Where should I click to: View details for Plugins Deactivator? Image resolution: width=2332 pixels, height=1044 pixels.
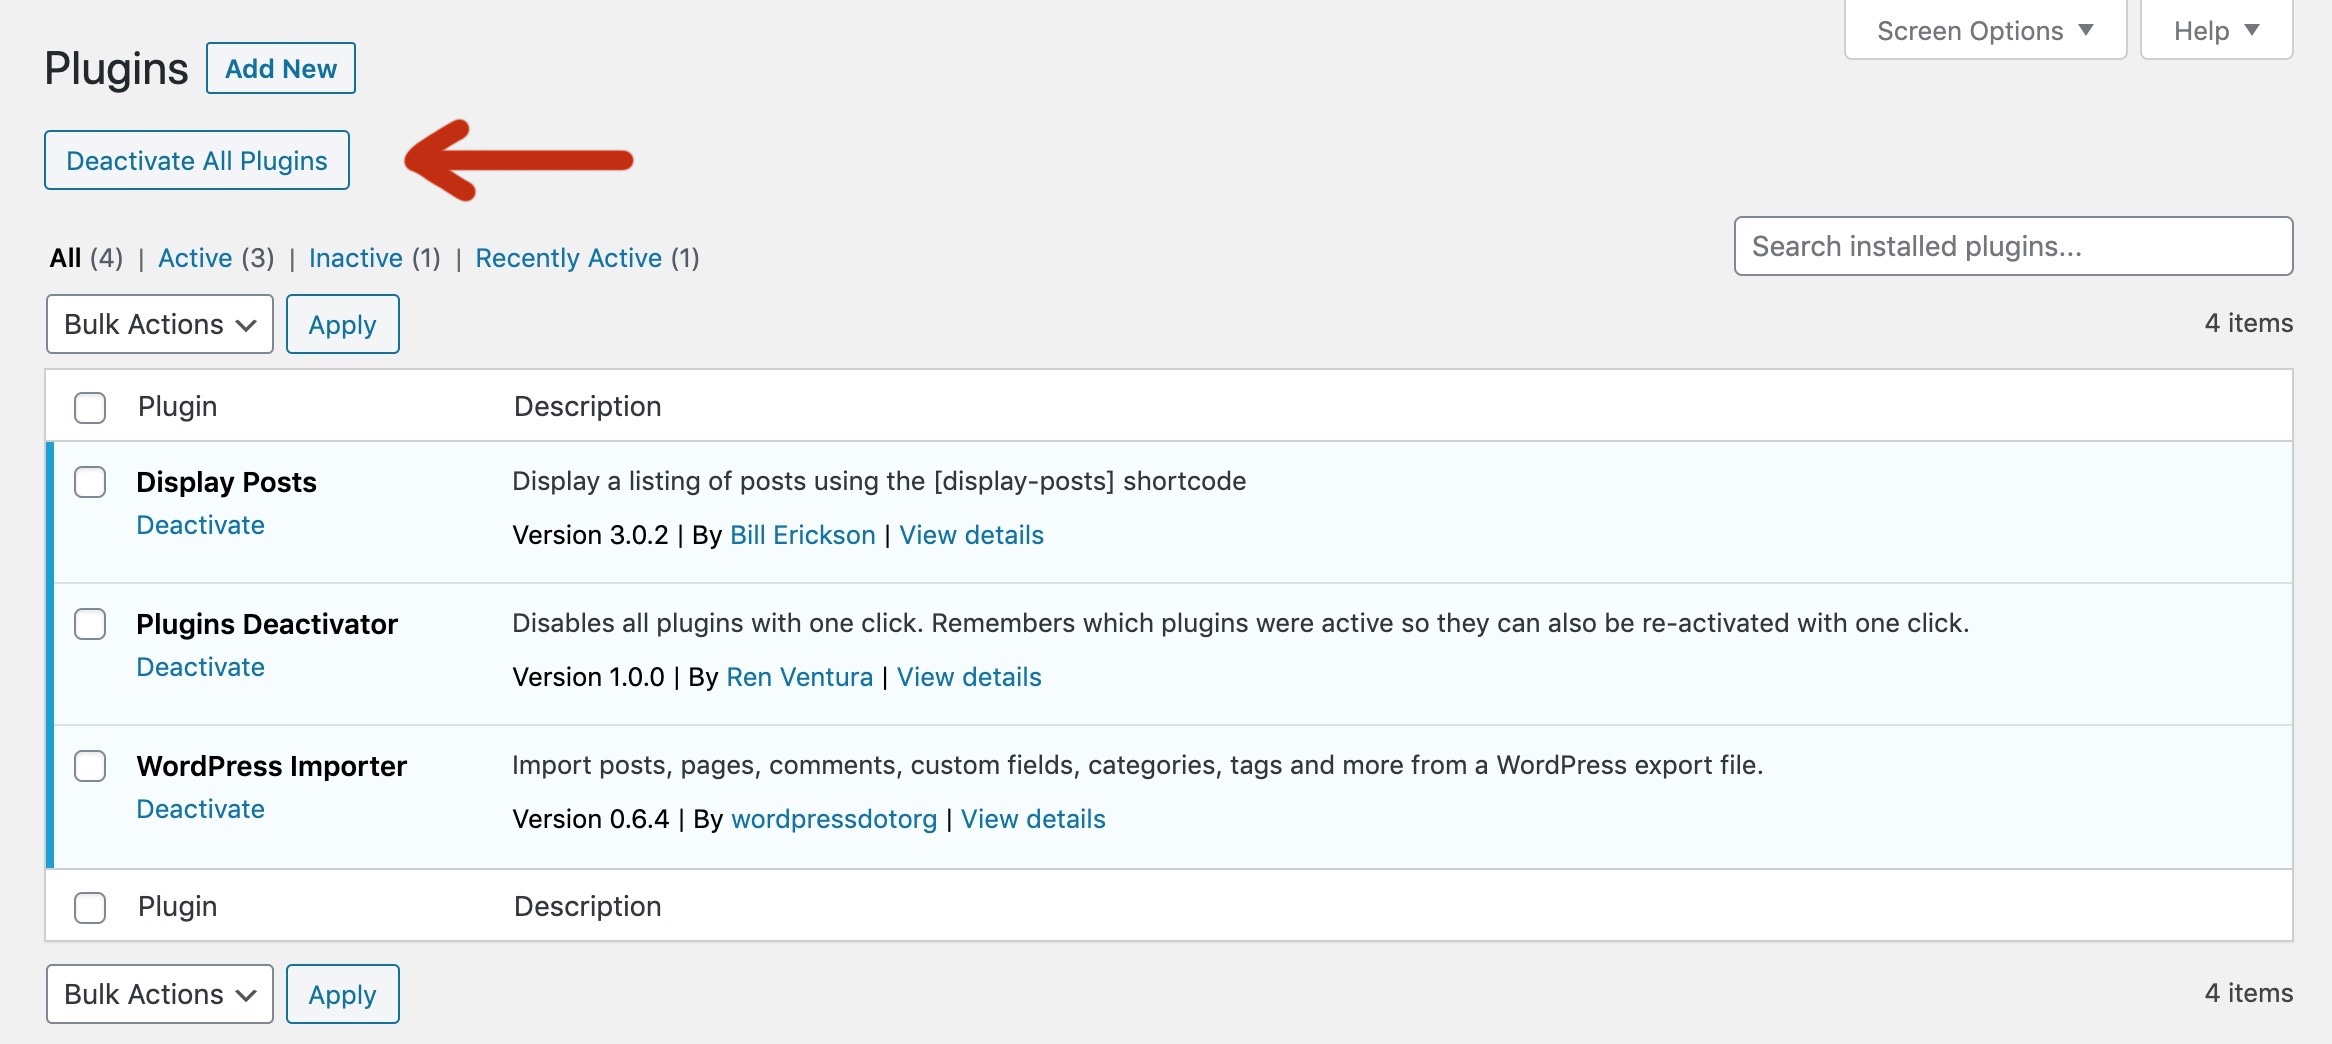[x=969, y=677]
